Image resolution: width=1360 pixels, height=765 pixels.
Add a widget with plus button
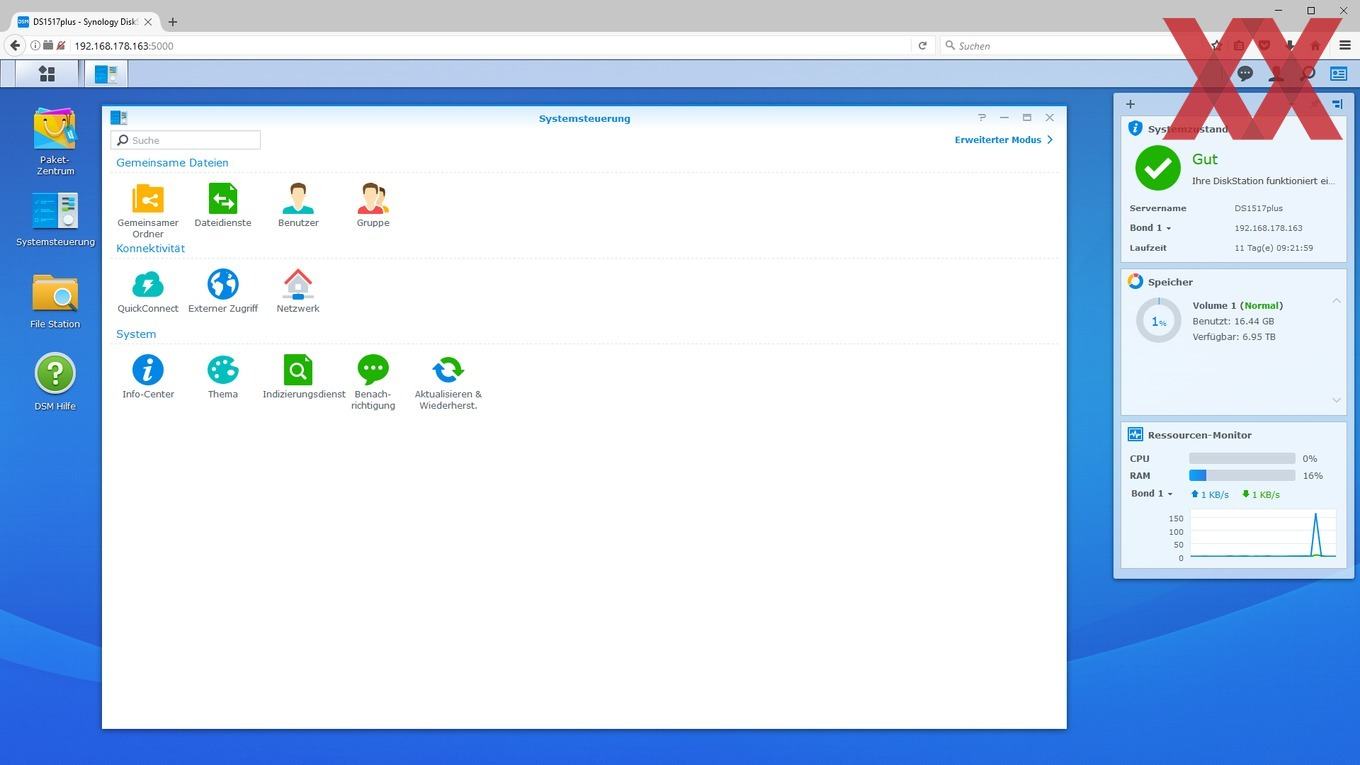(1130, 104)
